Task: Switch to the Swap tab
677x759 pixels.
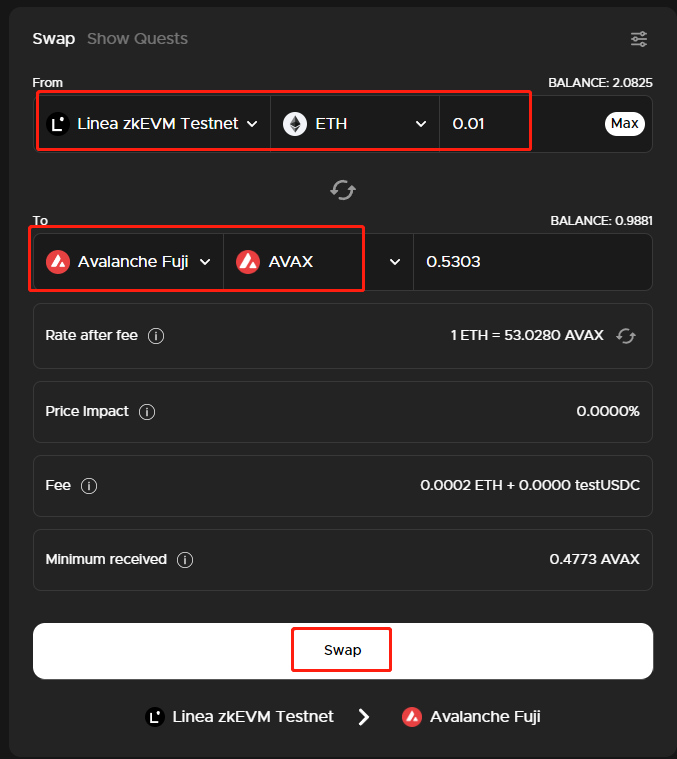Action: click(x=53, y=39)
